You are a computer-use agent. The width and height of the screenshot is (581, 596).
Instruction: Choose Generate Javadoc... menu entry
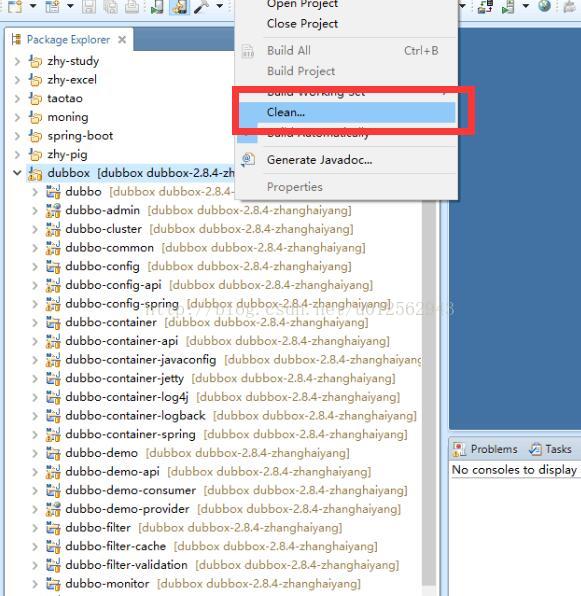319,160
